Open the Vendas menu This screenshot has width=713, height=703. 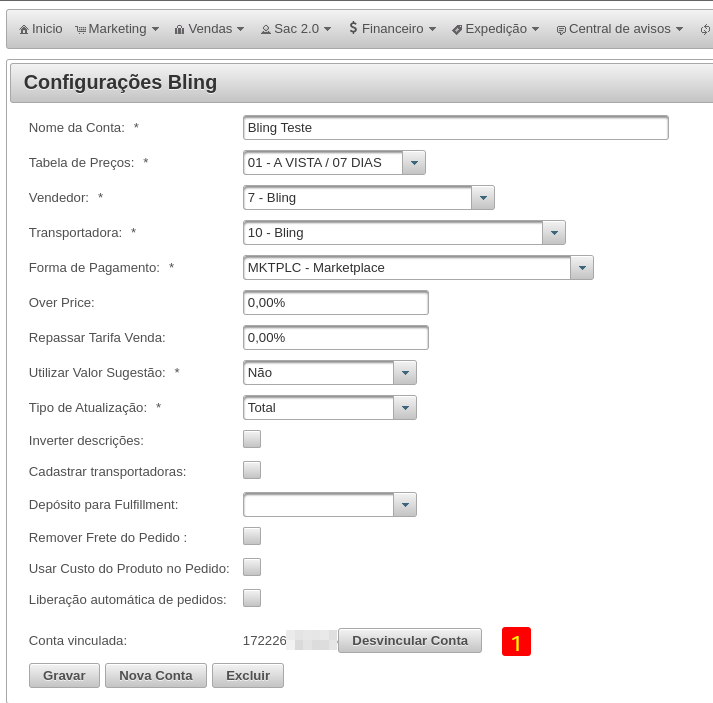point(210,29)
